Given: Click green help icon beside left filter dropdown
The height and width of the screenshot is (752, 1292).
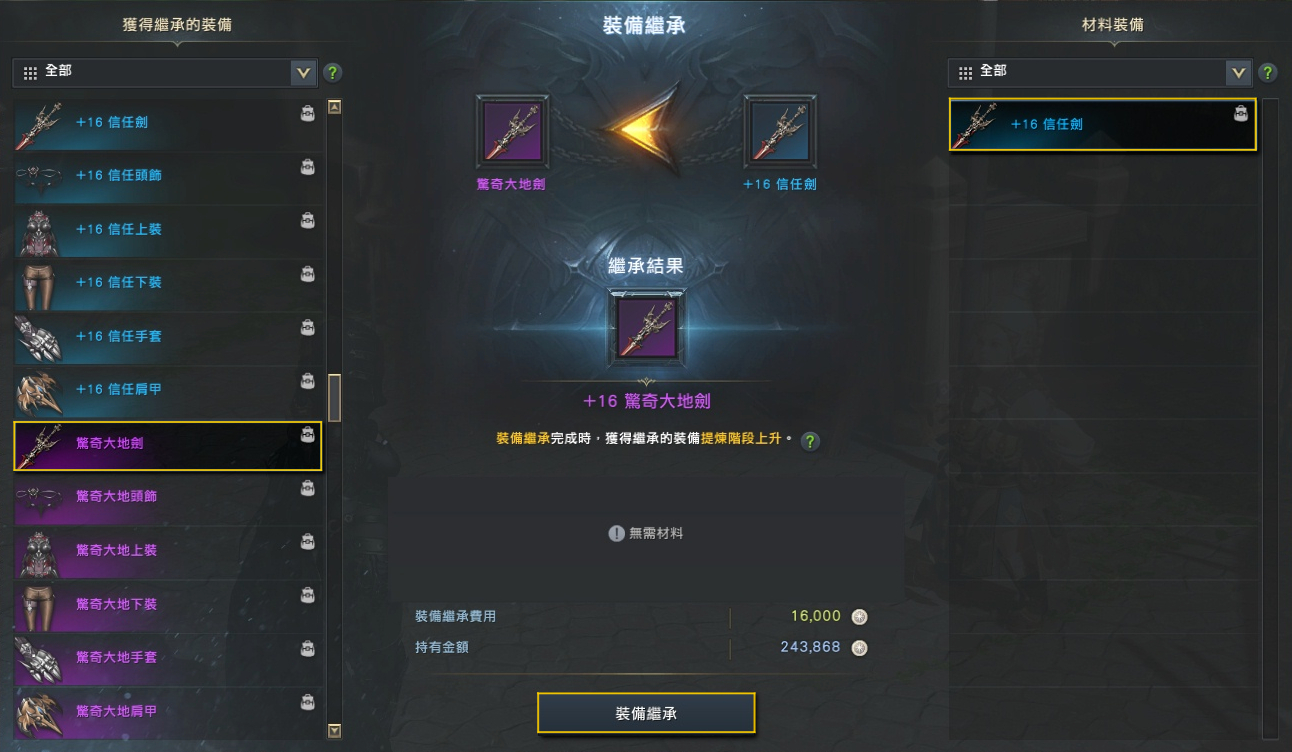Looking at the screenshot, I should (x=333, y=73).
